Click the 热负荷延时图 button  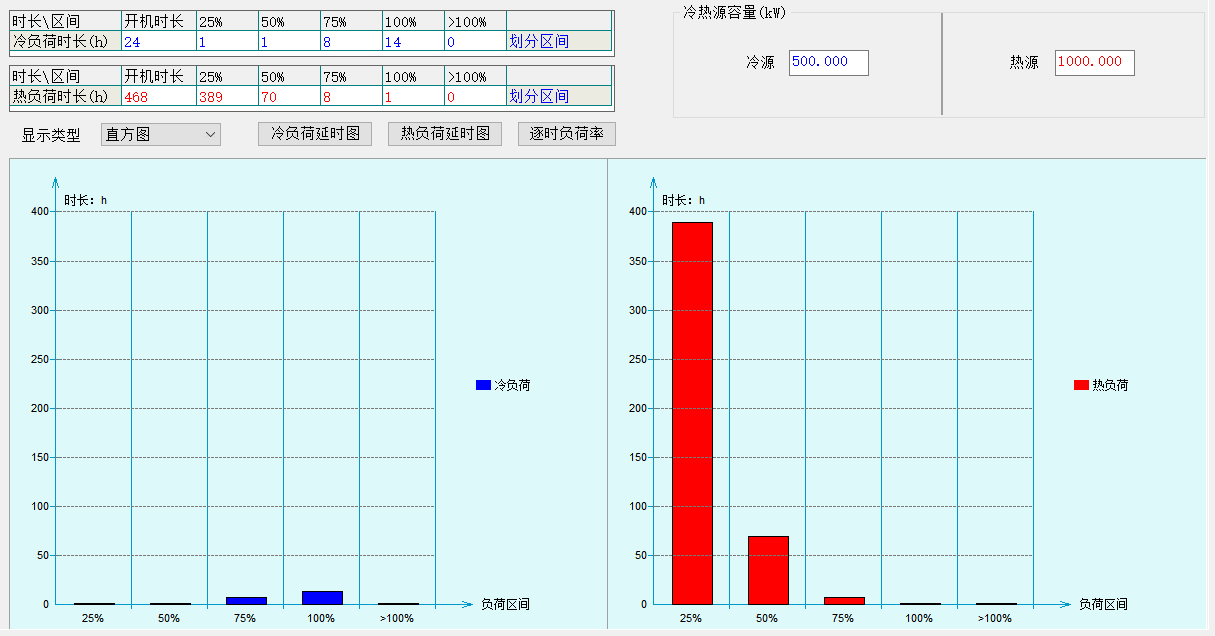(445, 134)
